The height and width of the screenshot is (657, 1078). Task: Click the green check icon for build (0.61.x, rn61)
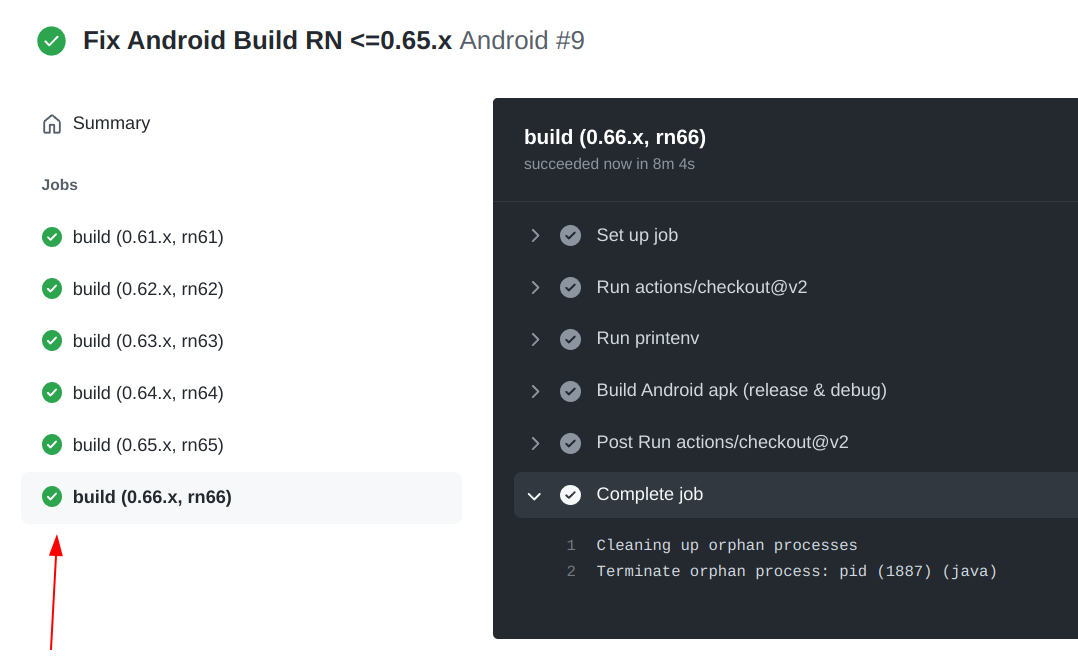pyautogui.click(x=51, y=237)
